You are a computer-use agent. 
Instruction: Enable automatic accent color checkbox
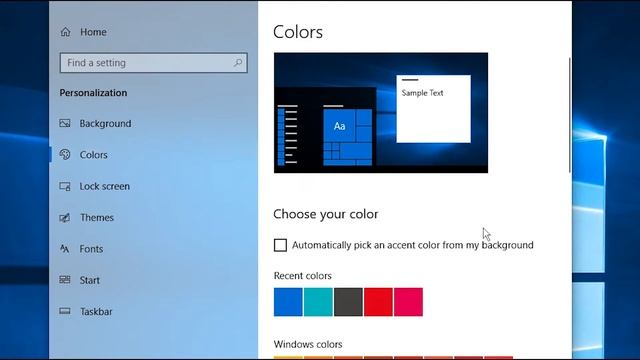click(x=280, y=245)
